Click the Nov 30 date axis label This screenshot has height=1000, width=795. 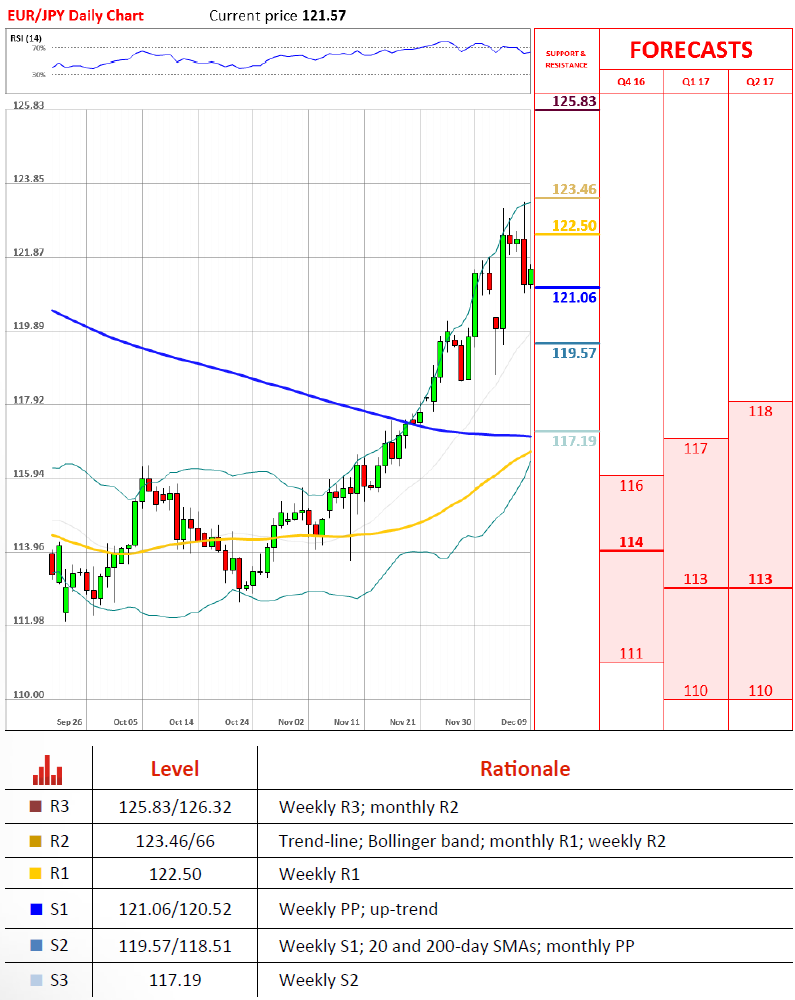[x=458, y=722]
